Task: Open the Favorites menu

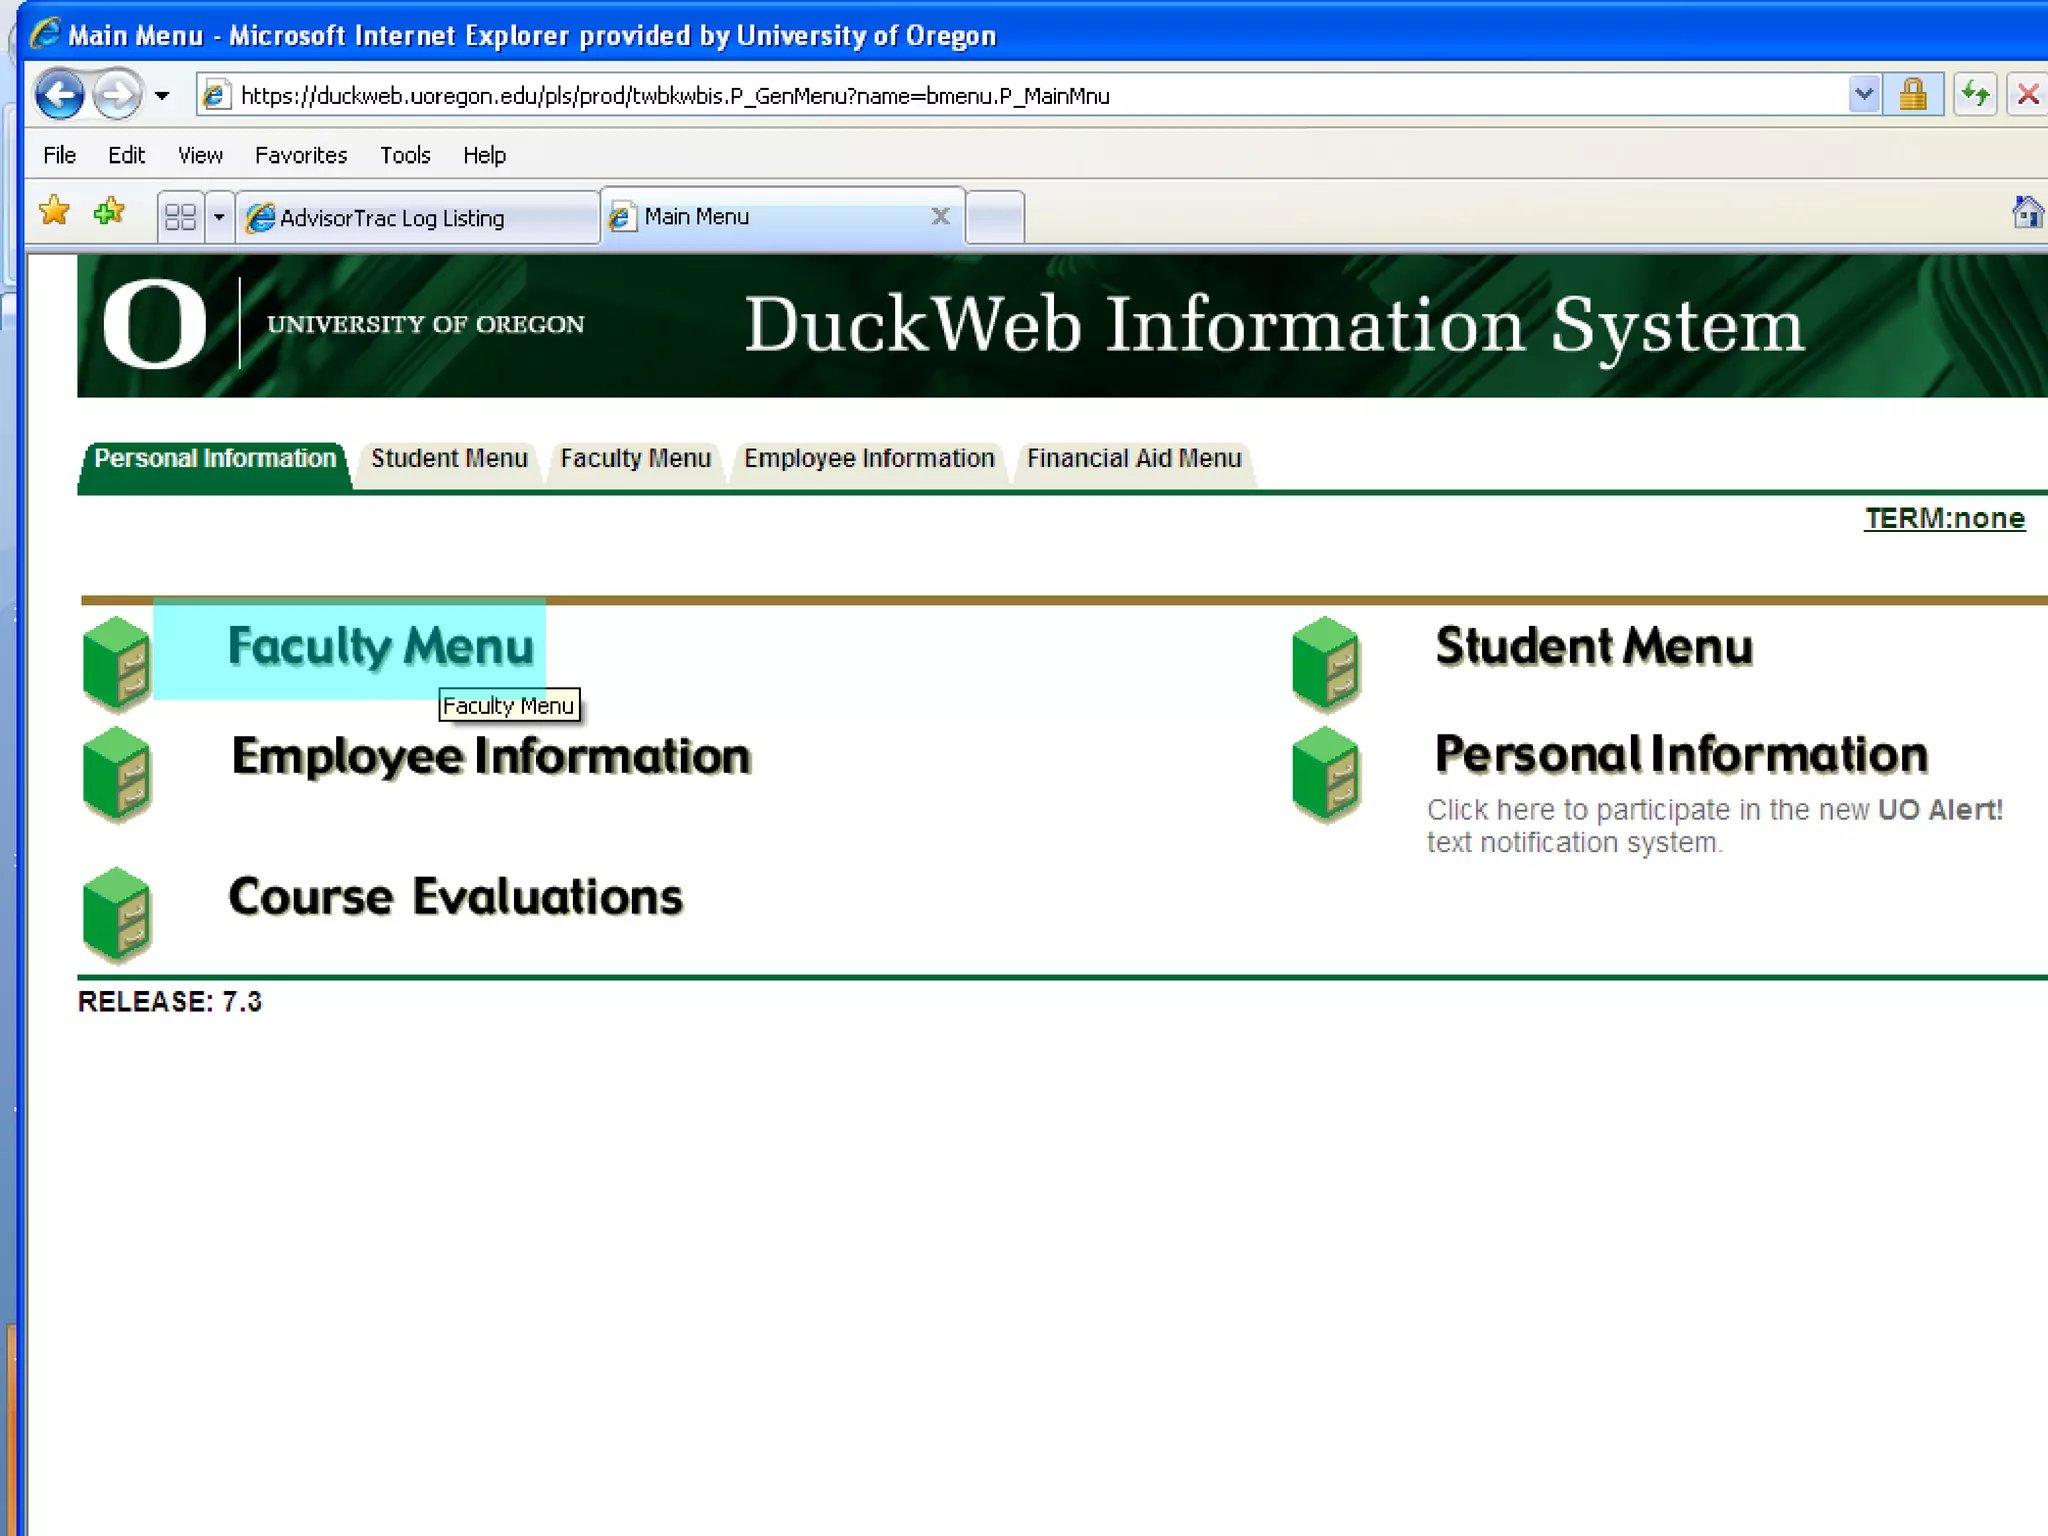Action: click(300, 155)
